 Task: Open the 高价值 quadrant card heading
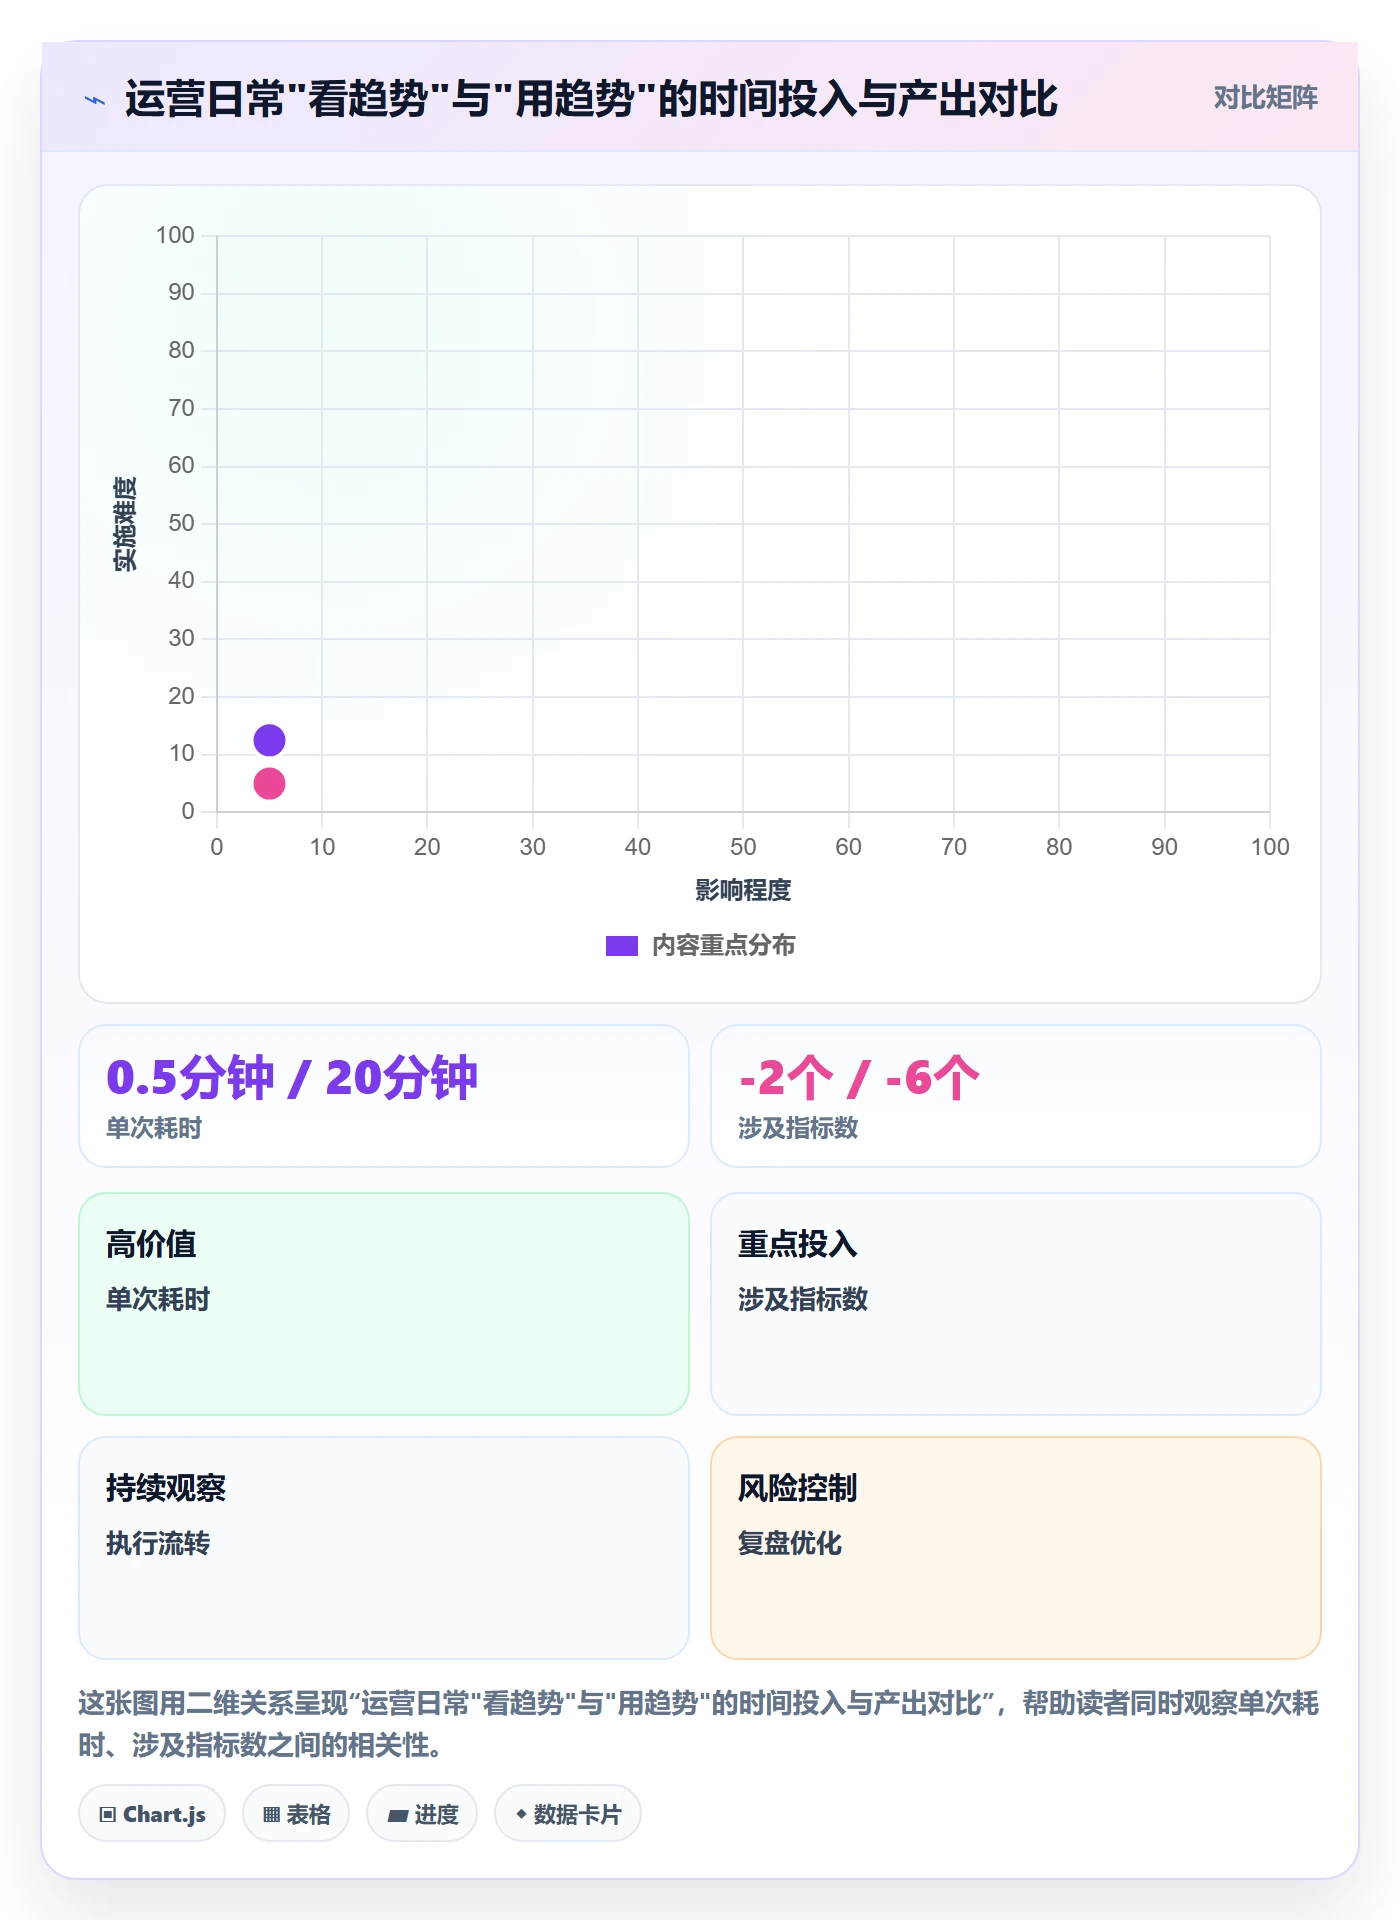(x=151, y=1244)
